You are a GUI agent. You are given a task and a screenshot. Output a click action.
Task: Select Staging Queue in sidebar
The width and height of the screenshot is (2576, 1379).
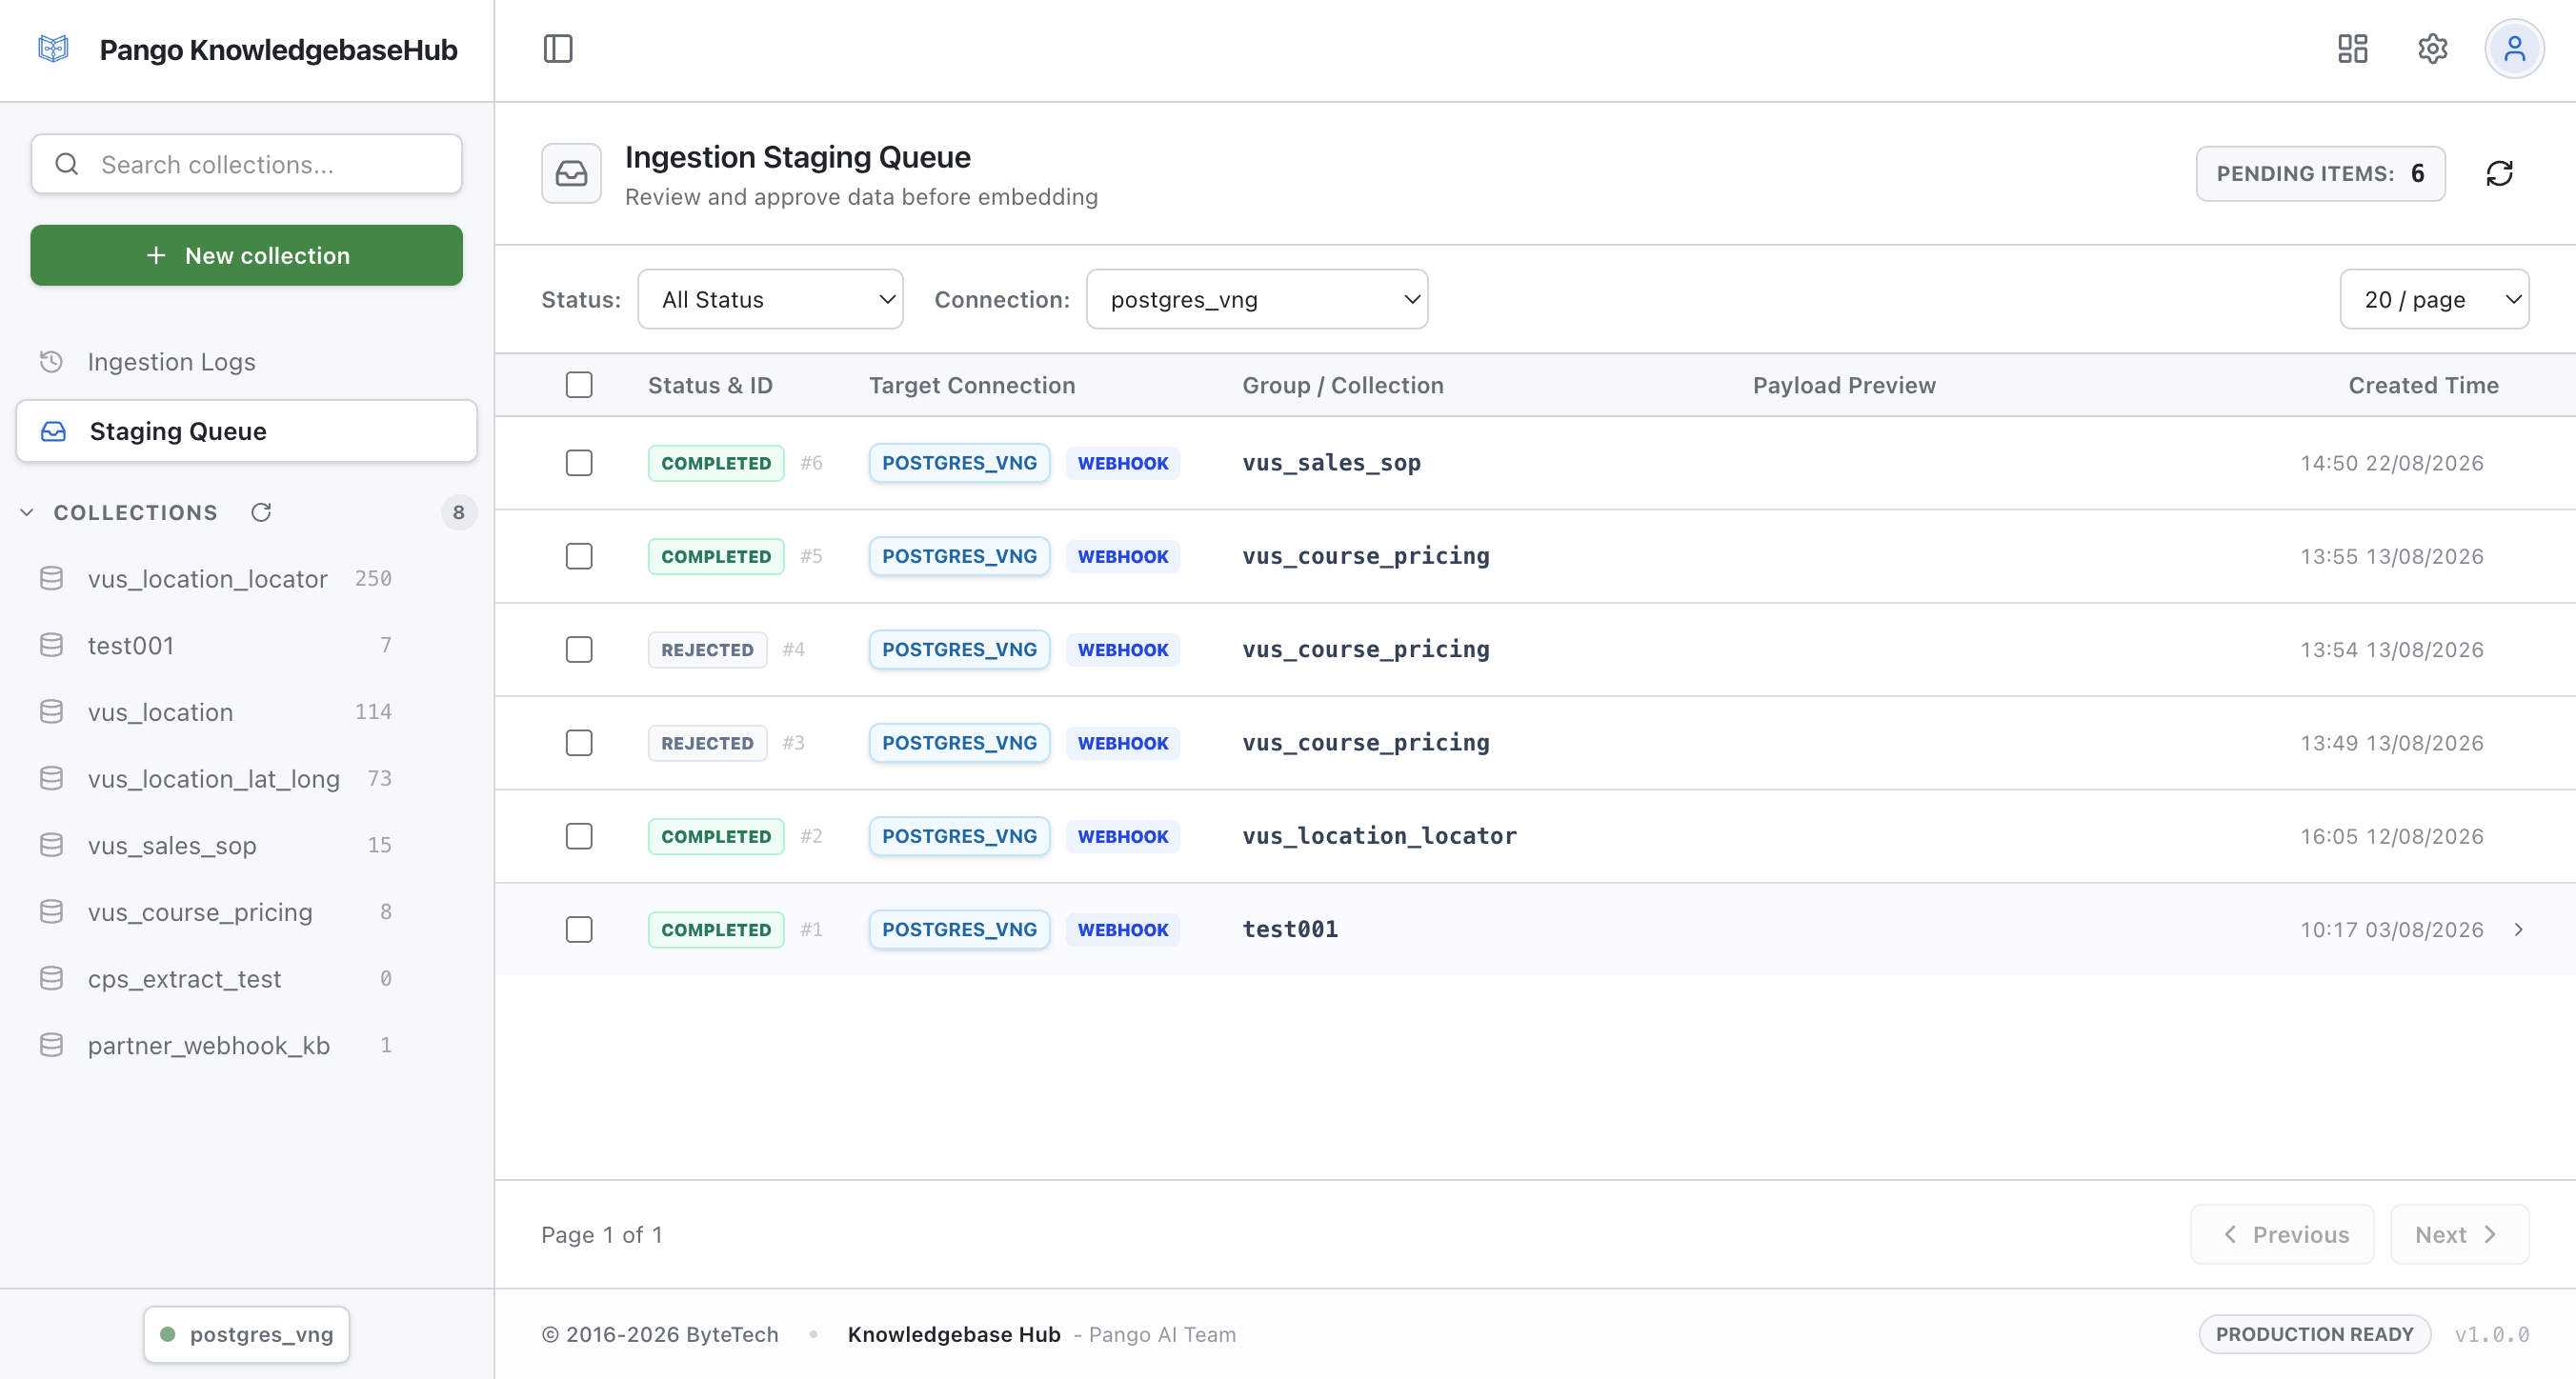[246, 431]
